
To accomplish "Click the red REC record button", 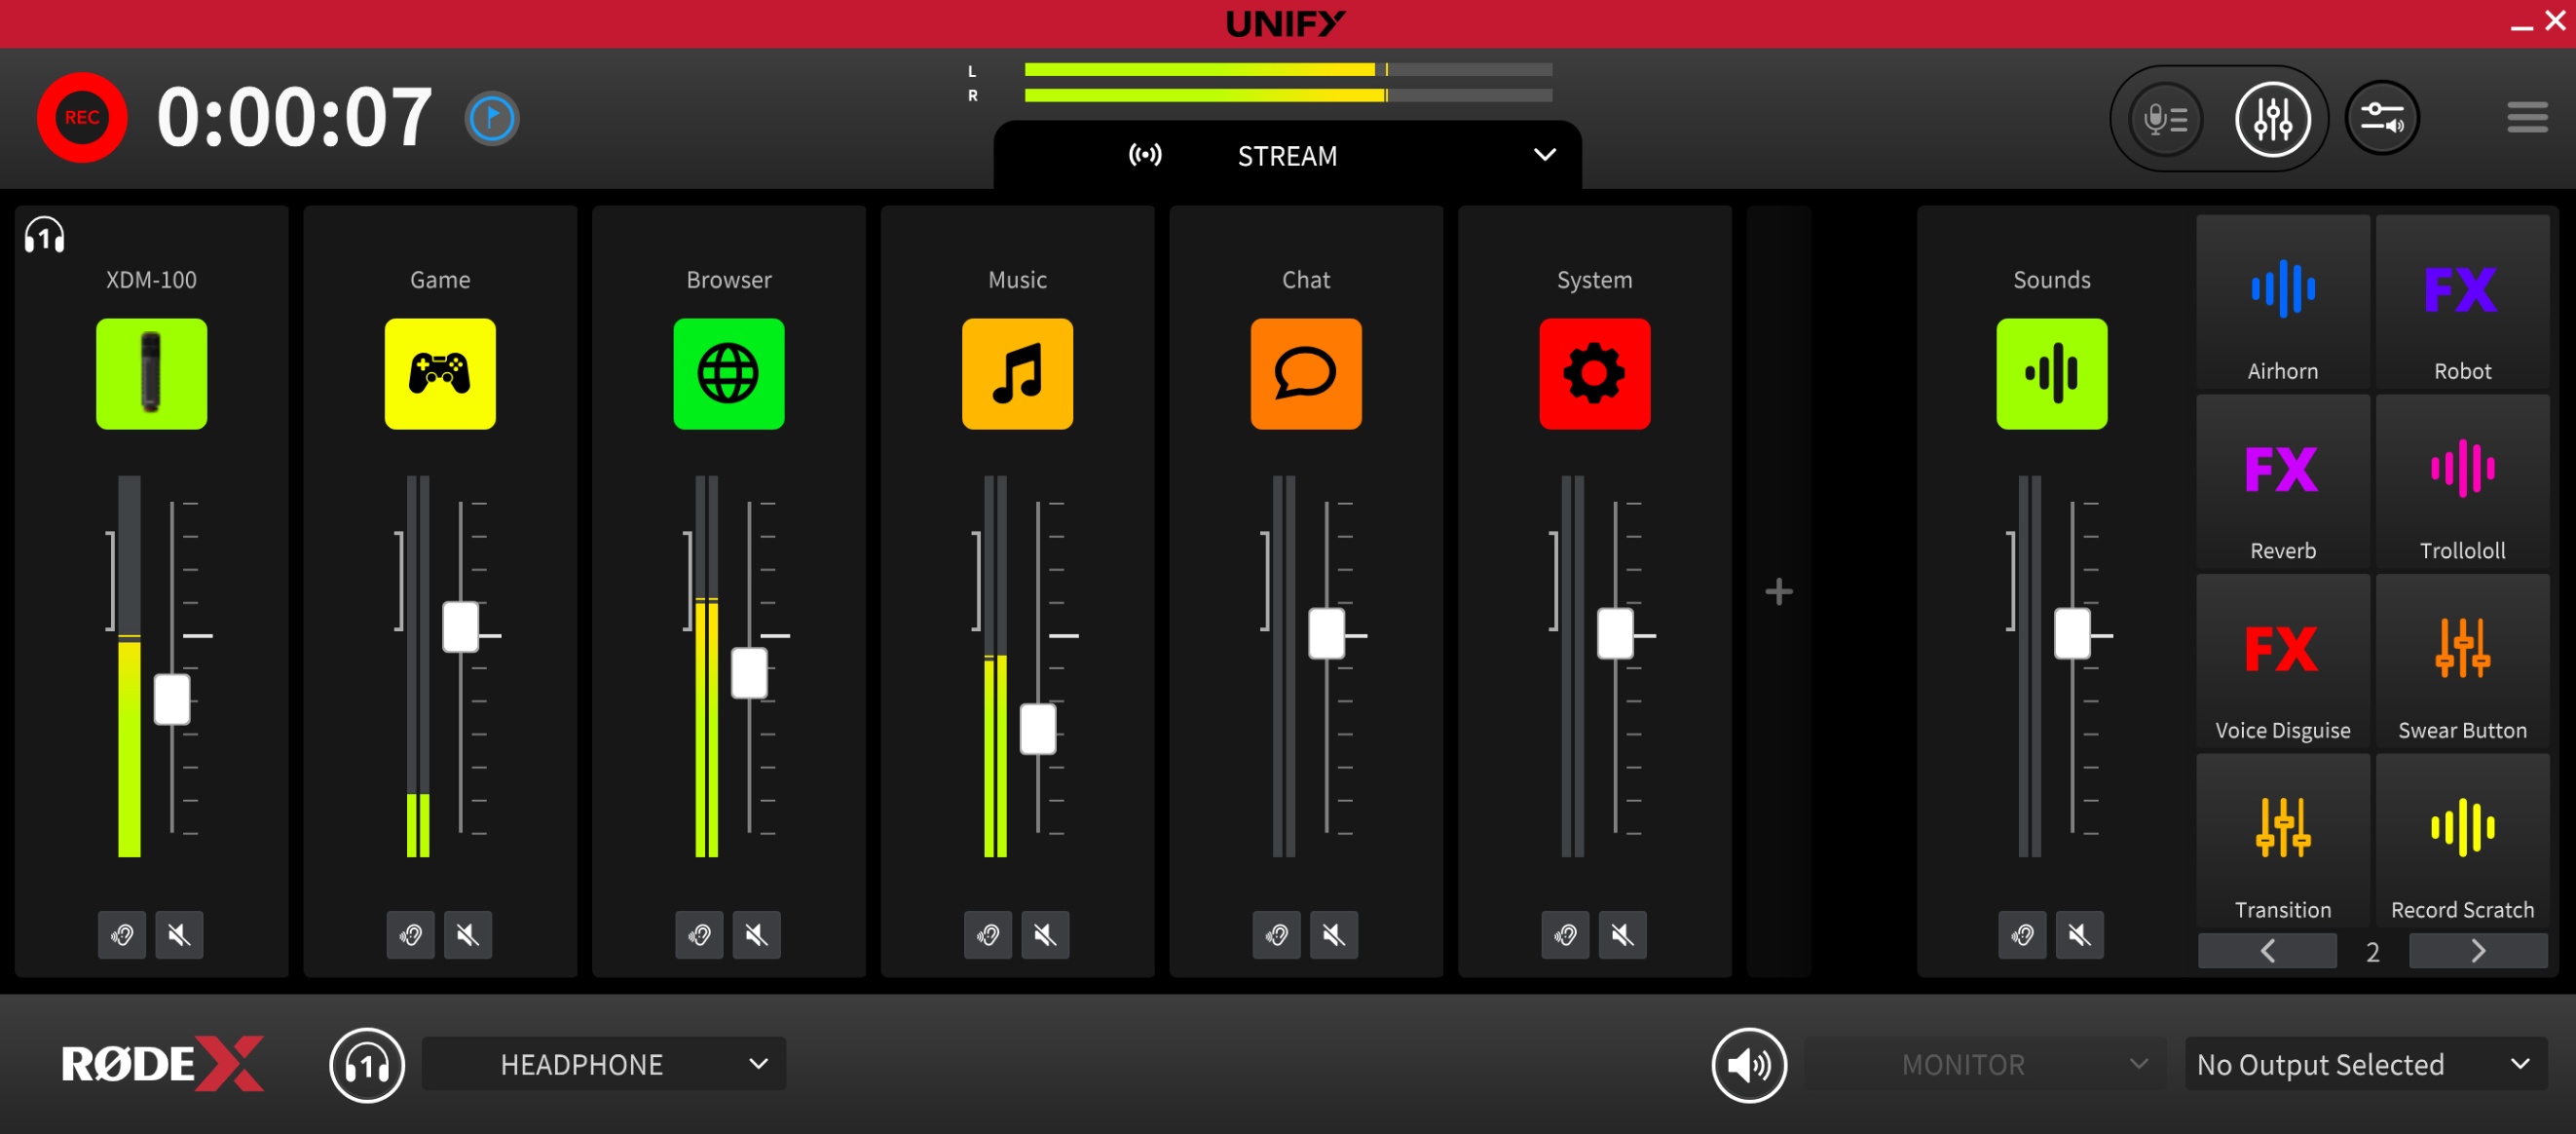I will pyautogui.click(x=82, y=117).
